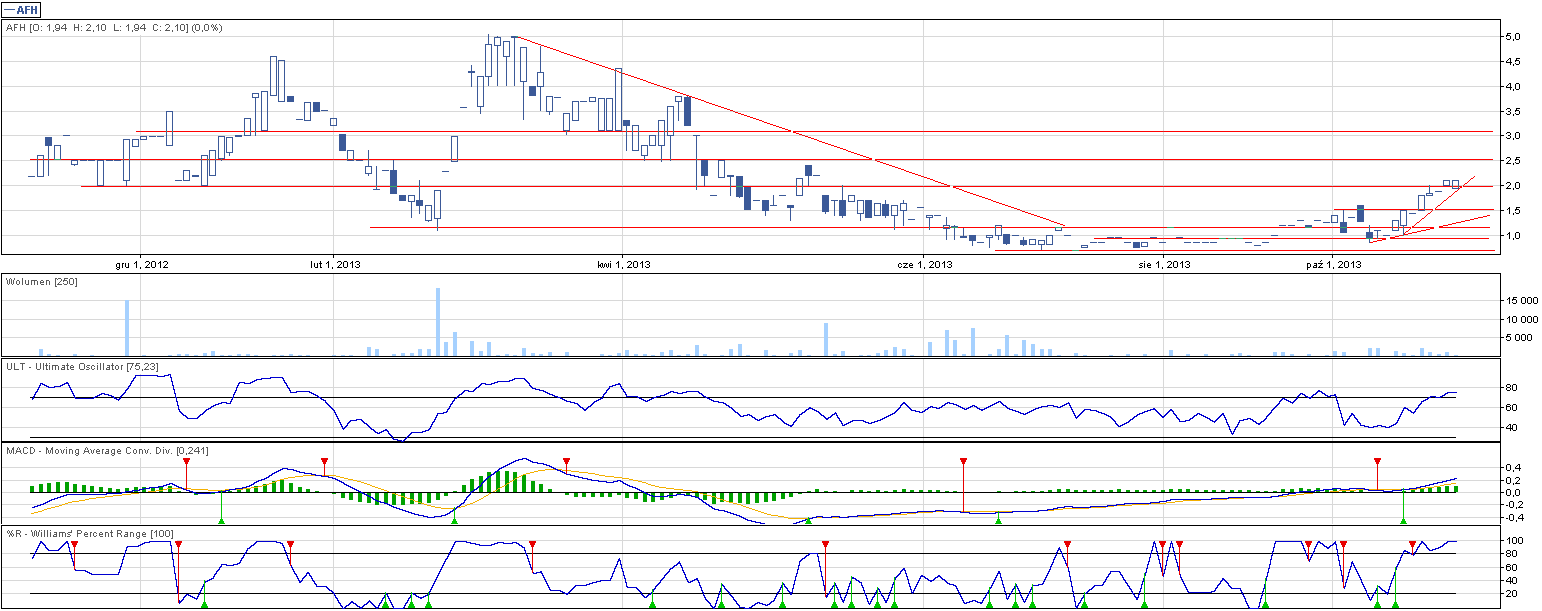Click the leftmost green MACD buy marker
This screenshot has width=1542, height=611.
(222, 519)
